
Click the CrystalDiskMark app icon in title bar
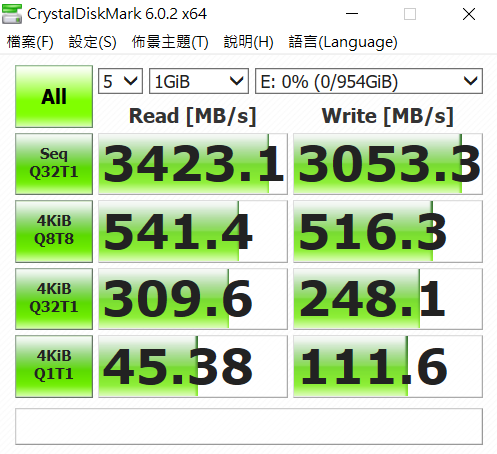coord(12,14)
